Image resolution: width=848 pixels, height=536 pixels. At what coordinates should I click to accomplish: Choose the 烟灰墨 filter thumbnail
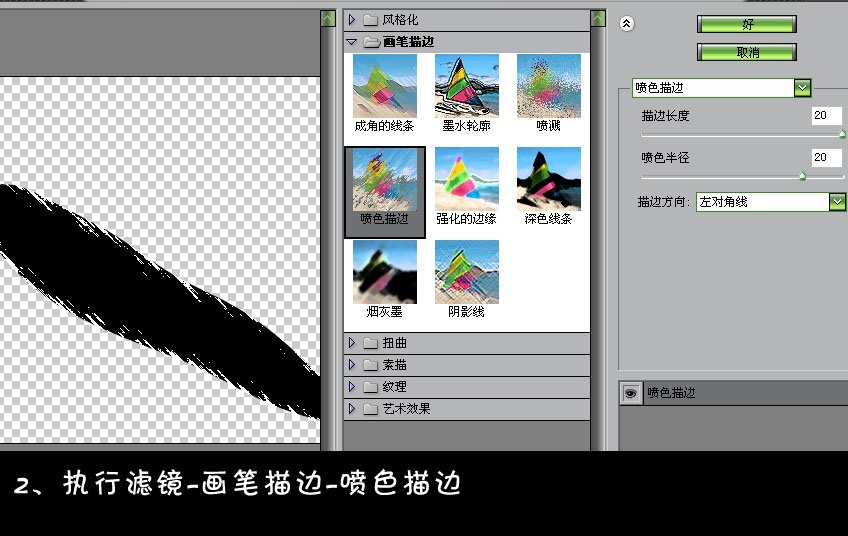[385, 272]
